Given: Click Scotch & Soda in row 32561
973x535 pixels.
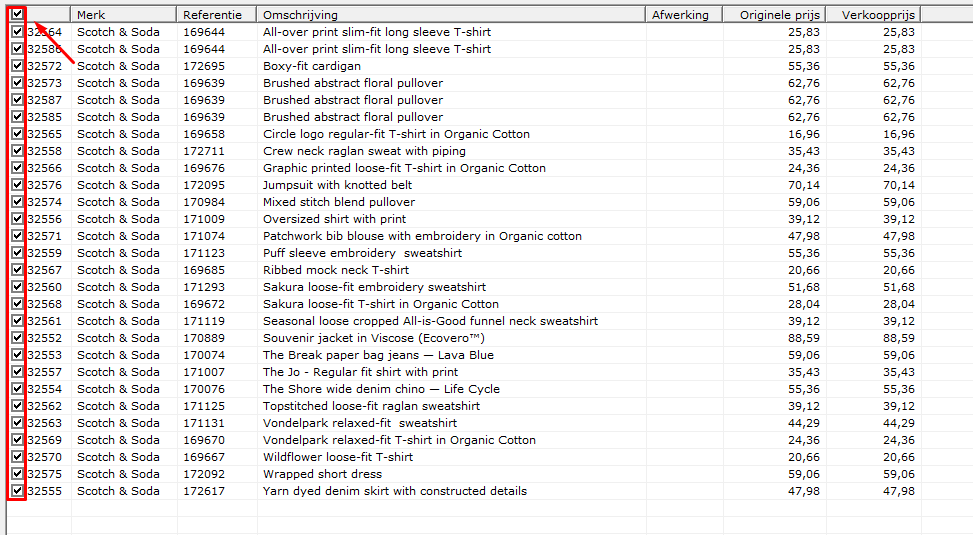Looking at the screenshot, I should coord(118,321).
